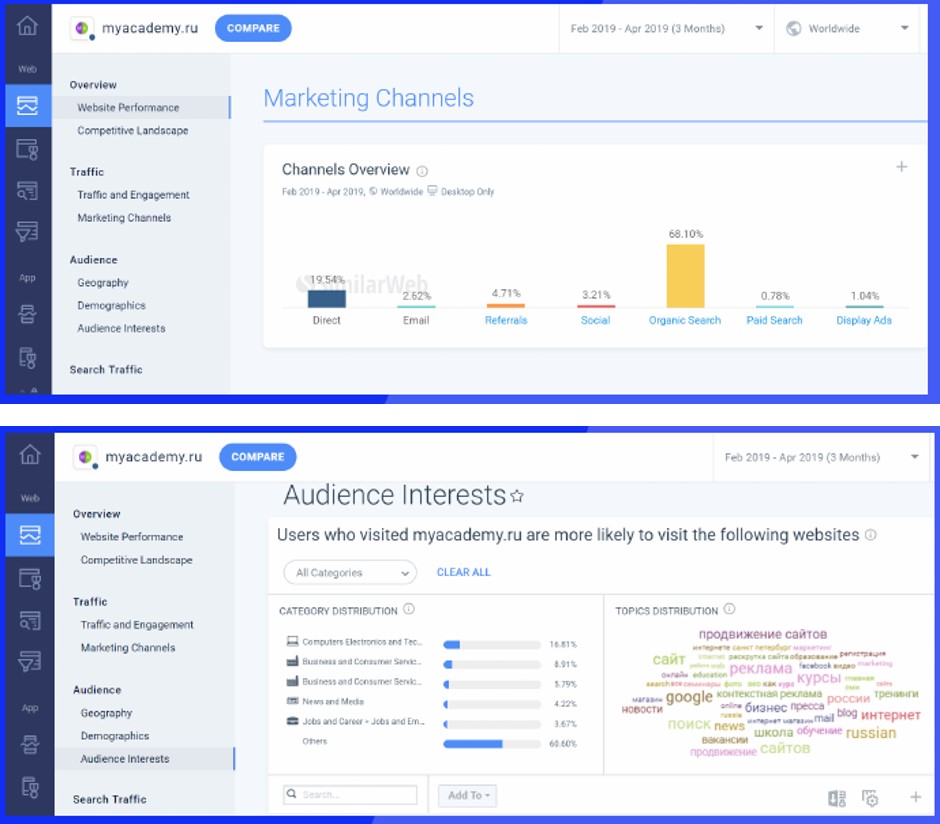The image size is (940, 824).
Task: Open the app category icon, last in the bottom sidebar
Action: 30,787
